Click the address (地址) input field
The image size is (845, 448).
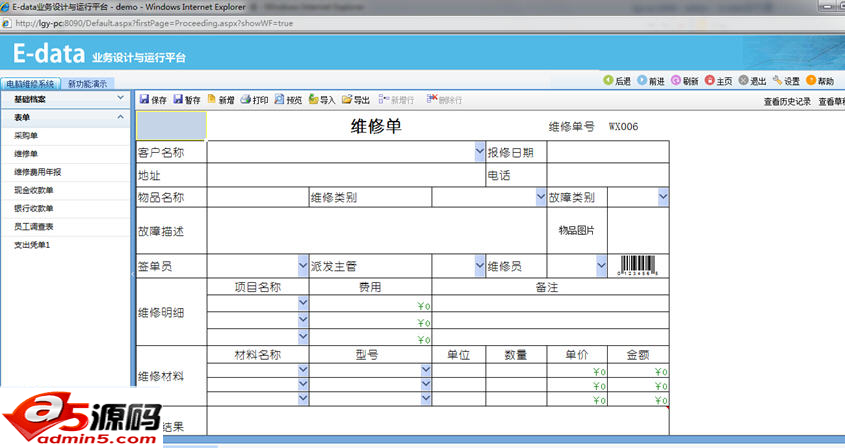pyautogui.click(x=345, y=175)
